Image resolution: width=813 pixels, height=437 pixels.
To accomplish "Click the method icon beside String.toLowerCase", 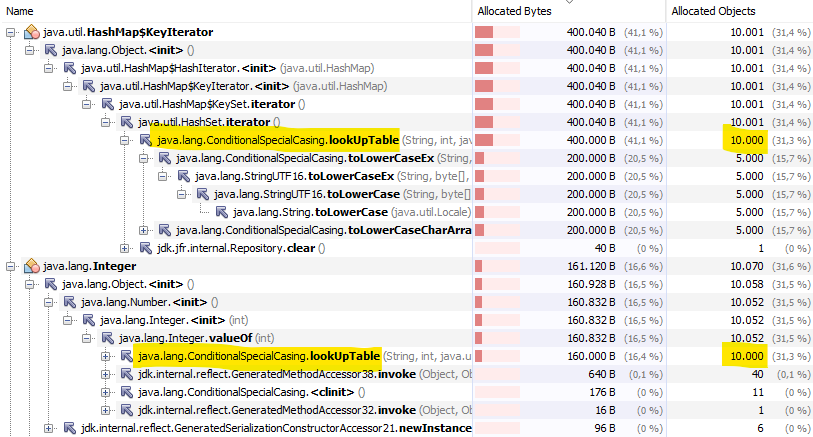I will [x=220, y=212].
